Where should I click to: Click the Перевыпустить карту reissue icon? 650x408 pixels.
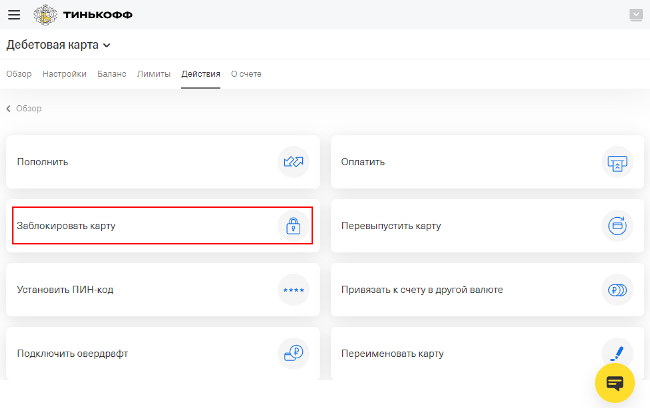(x=617, y=226)
